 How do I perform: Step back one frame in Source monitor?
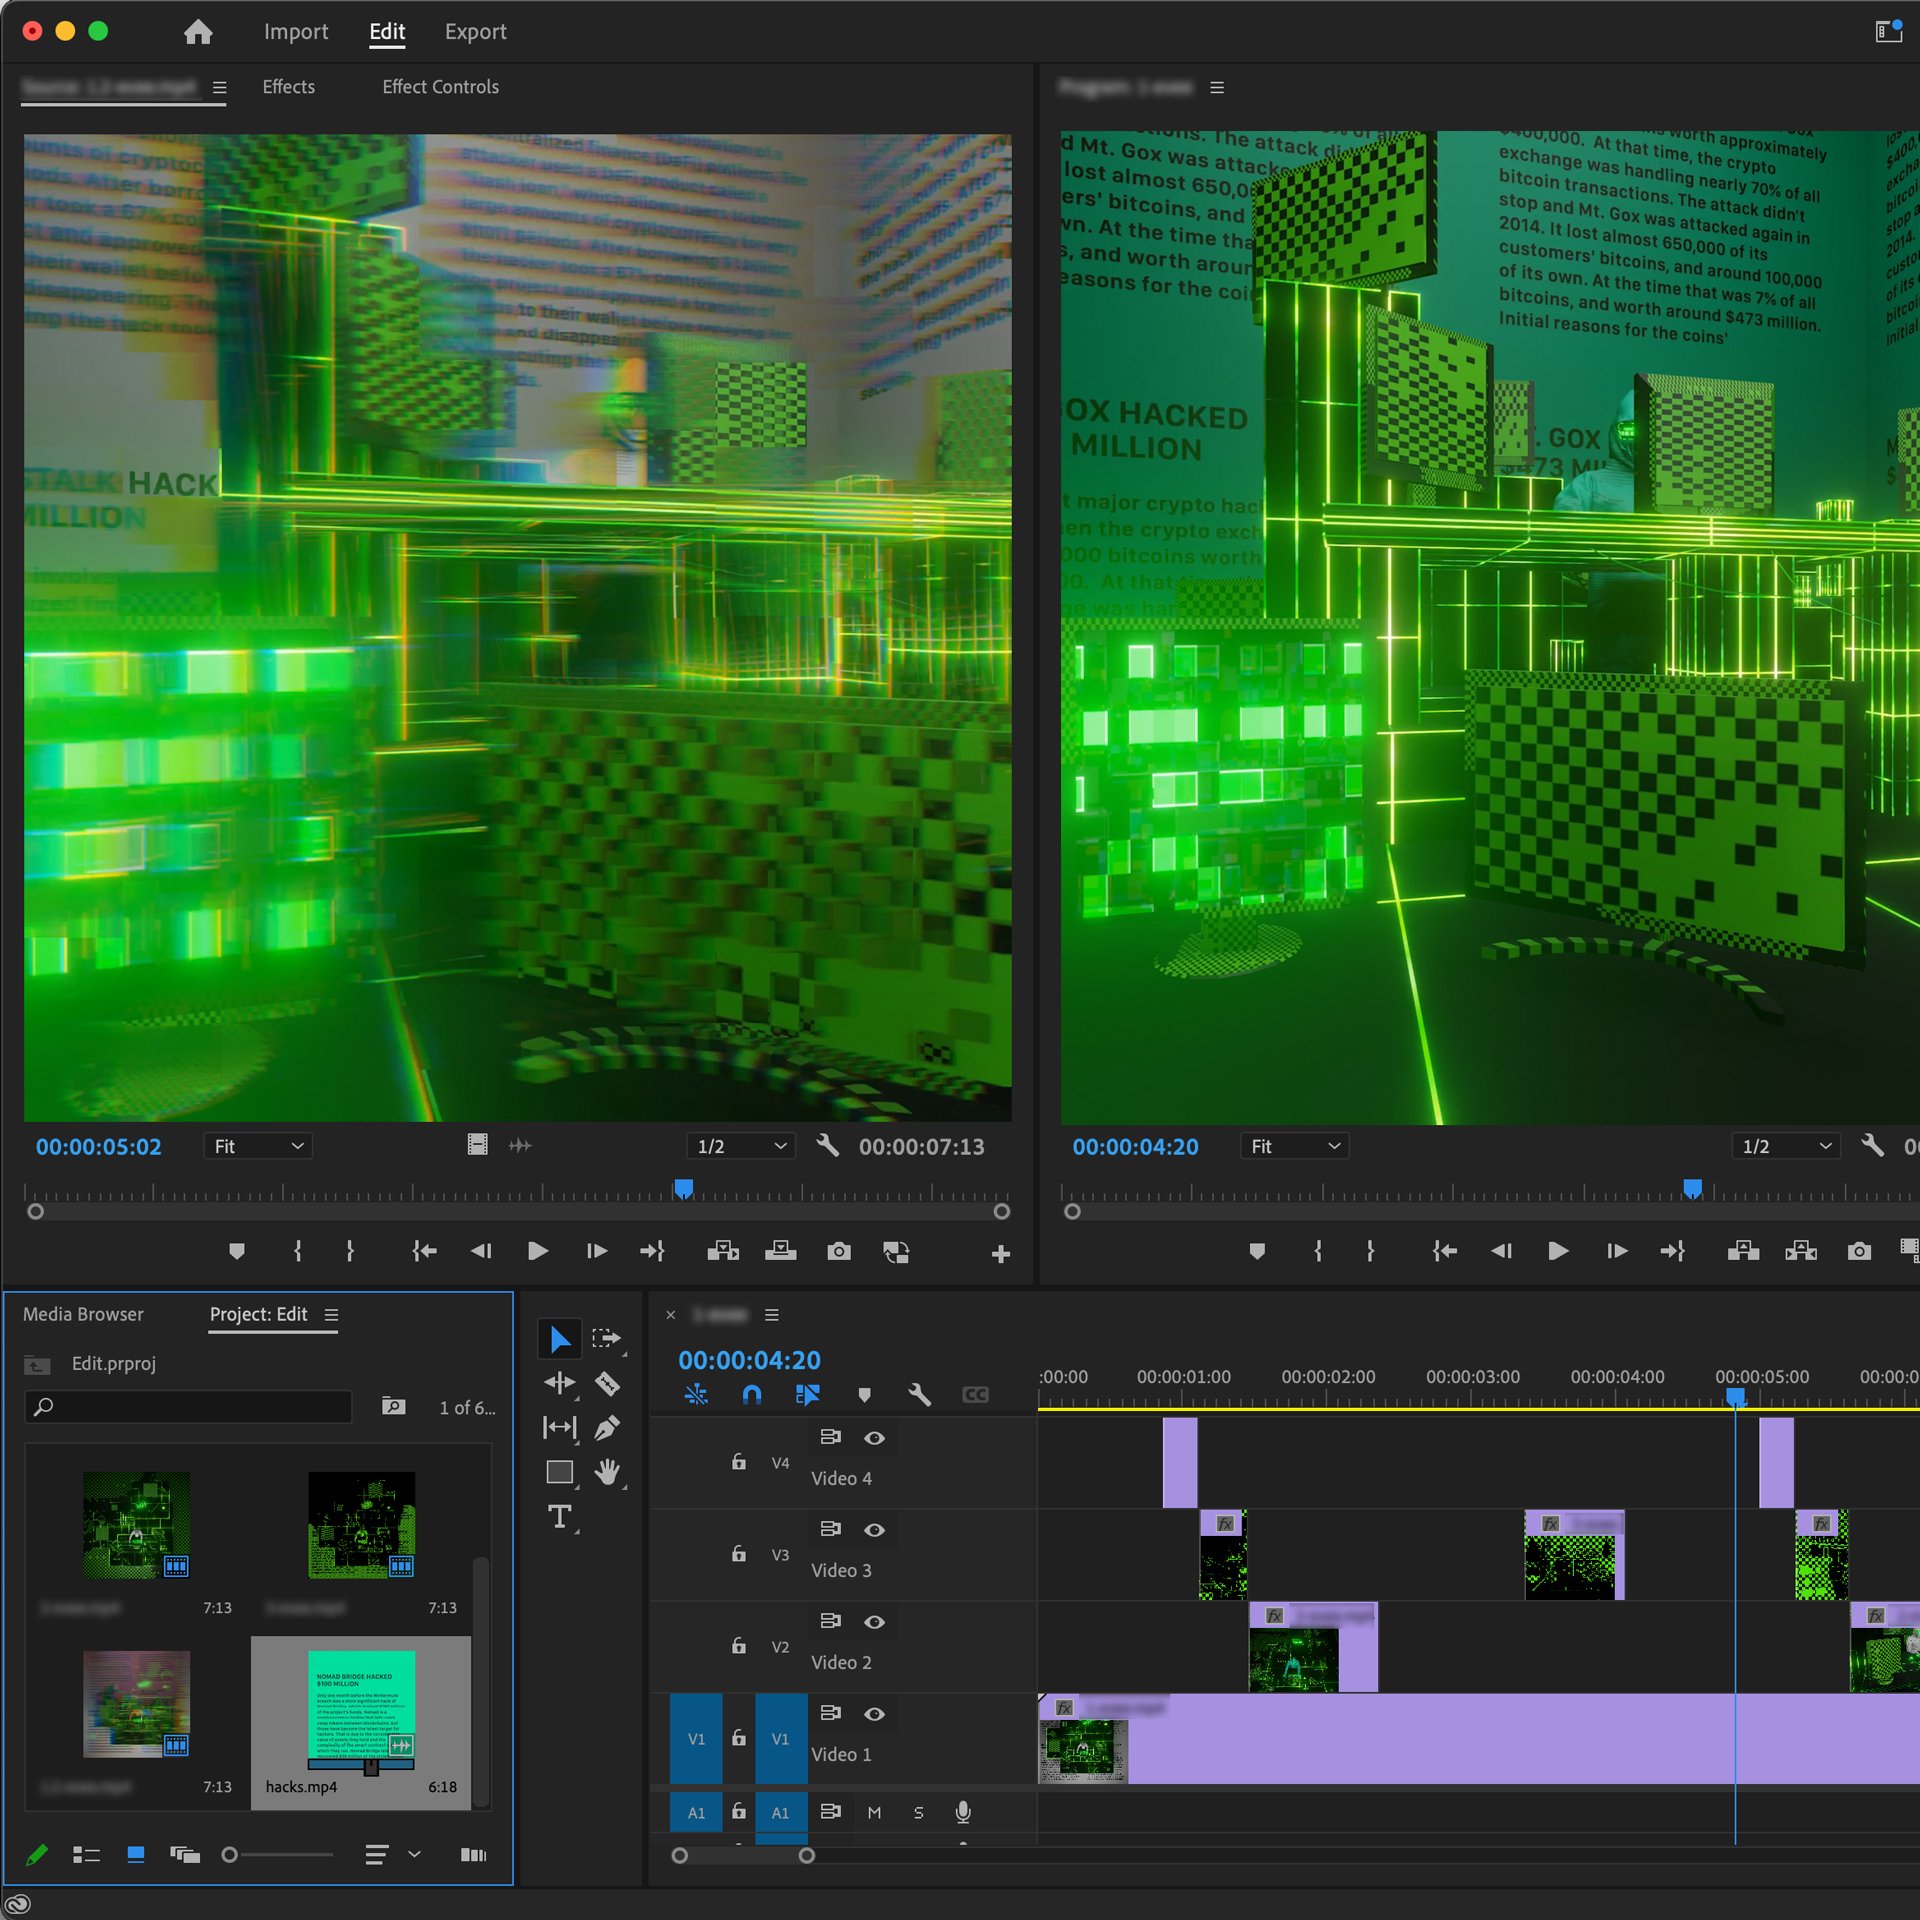481,1251
